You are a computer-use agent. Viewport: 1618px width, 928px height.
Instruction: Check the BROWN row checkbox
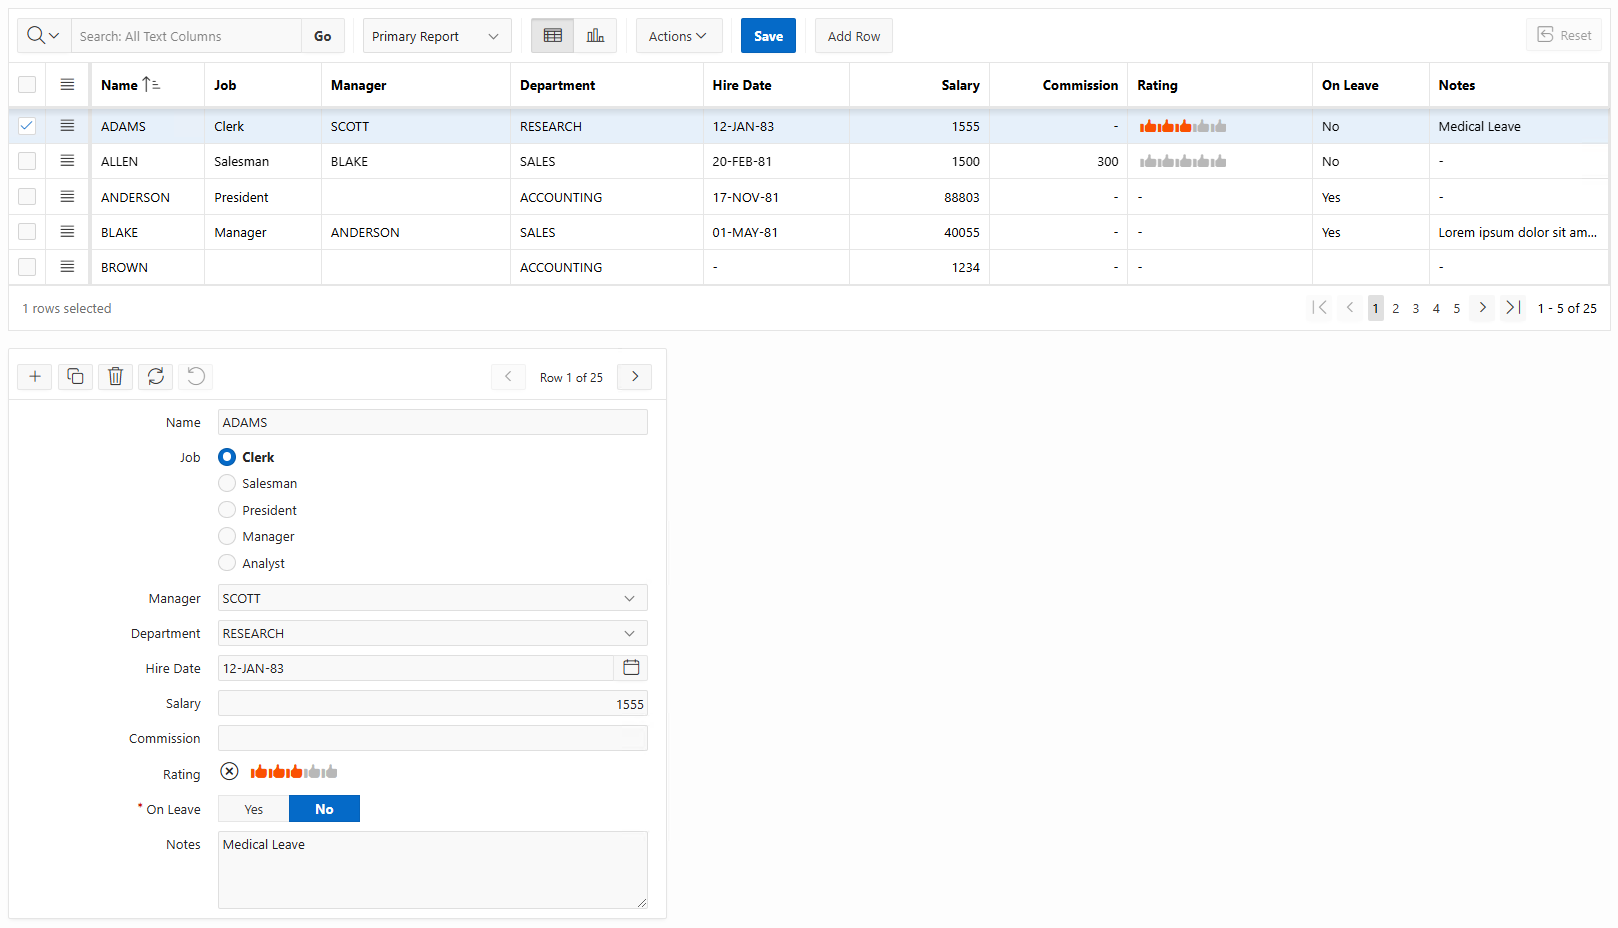tap(27, 267)
